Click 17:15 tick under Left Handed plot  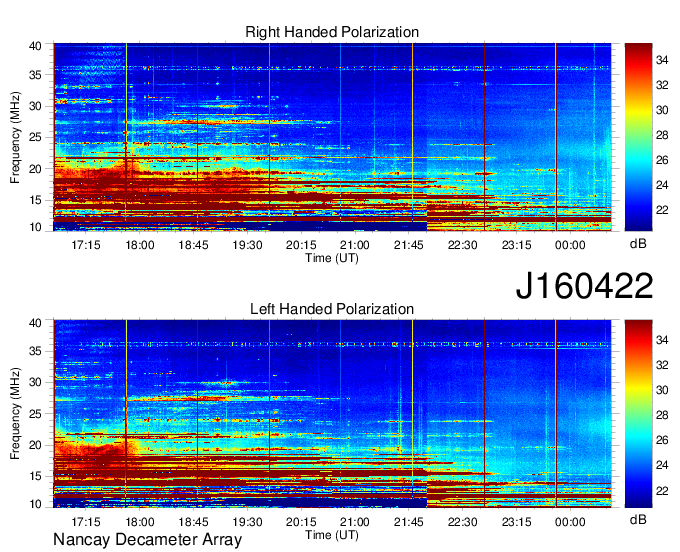tap(85, 522)
